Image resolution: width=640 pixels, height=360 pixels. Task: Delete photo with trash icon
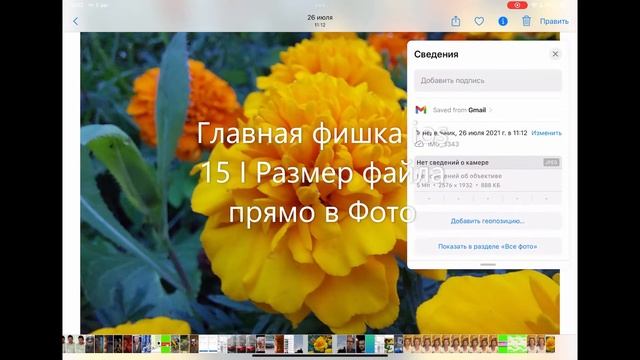pyautogui.click(x=527, y=21)
